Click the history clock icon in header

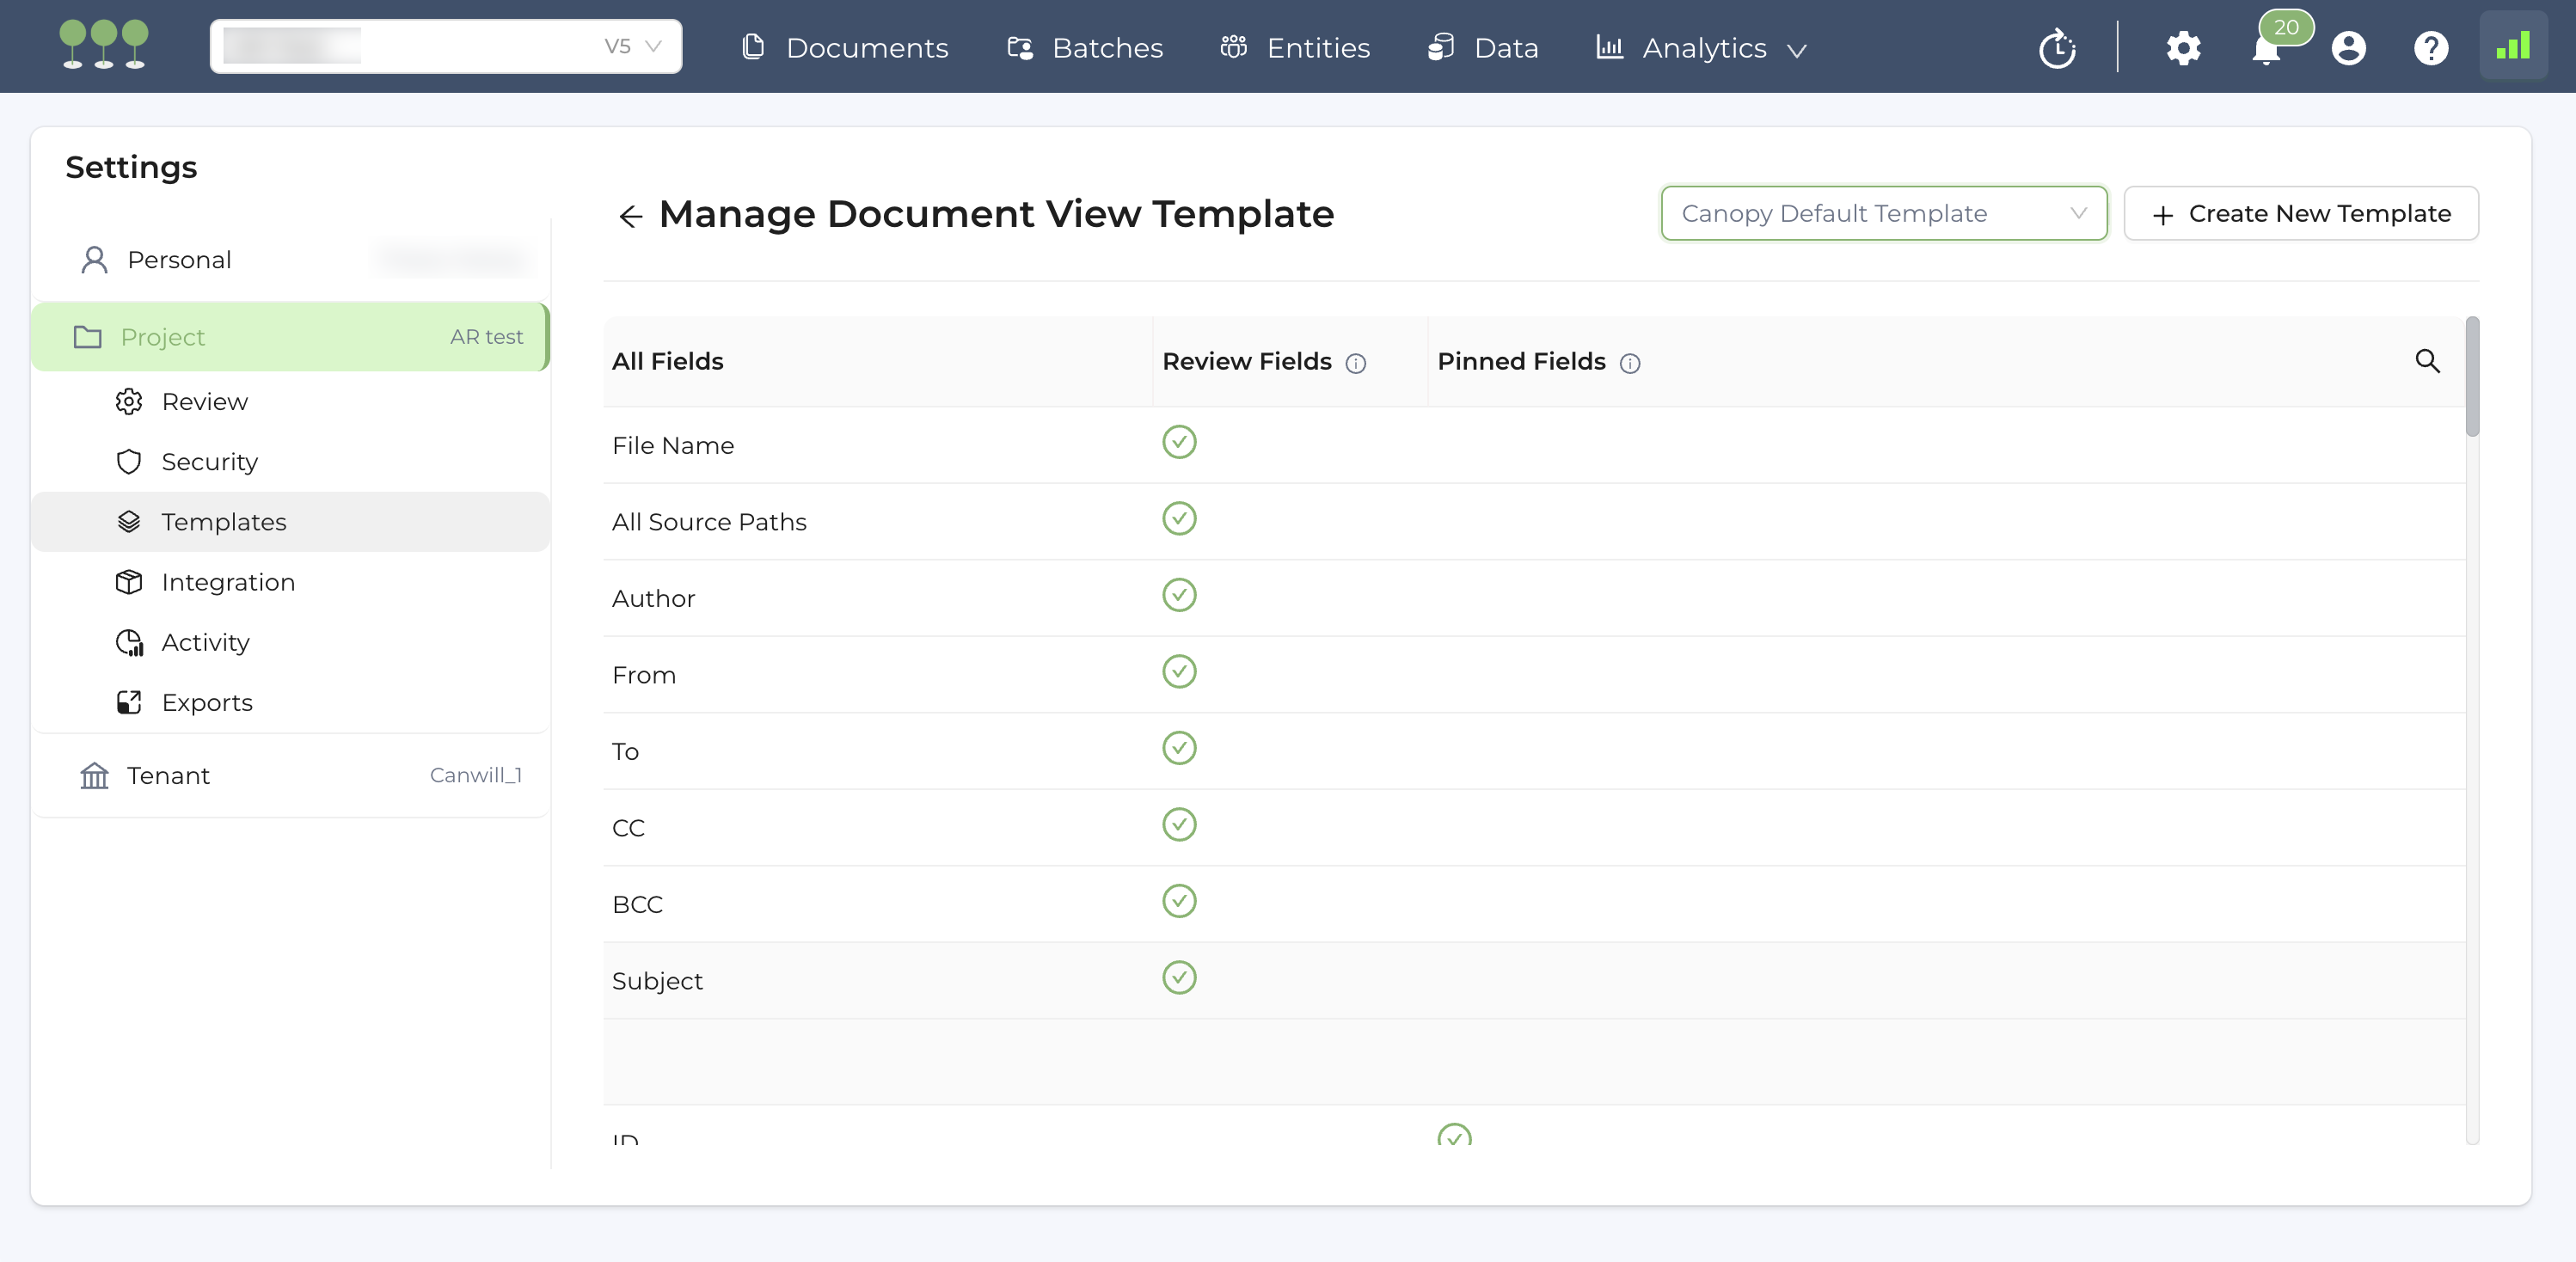click(x=2057, y=48)
